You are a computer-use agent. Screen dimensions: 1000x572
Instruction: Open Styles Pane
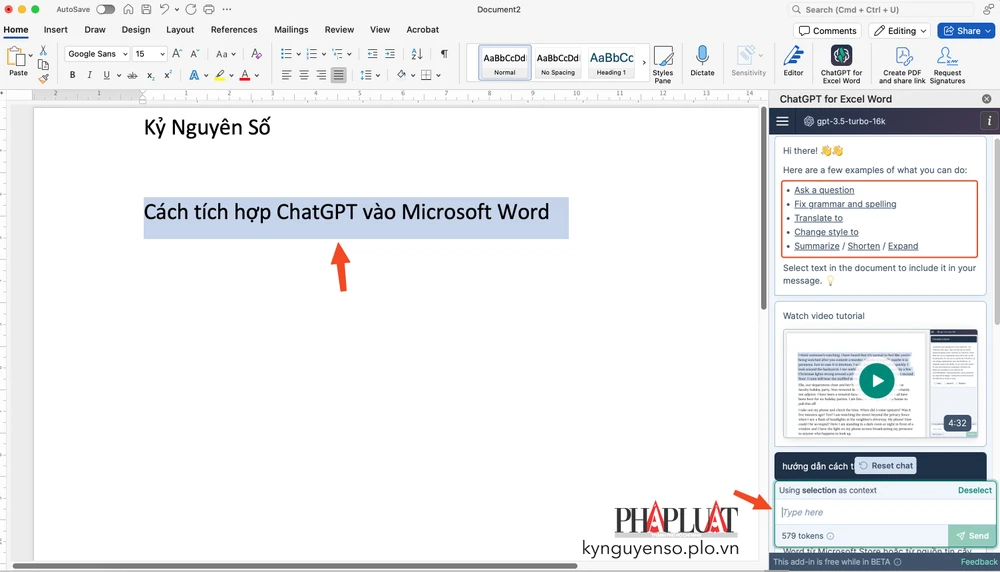[663, 64]
